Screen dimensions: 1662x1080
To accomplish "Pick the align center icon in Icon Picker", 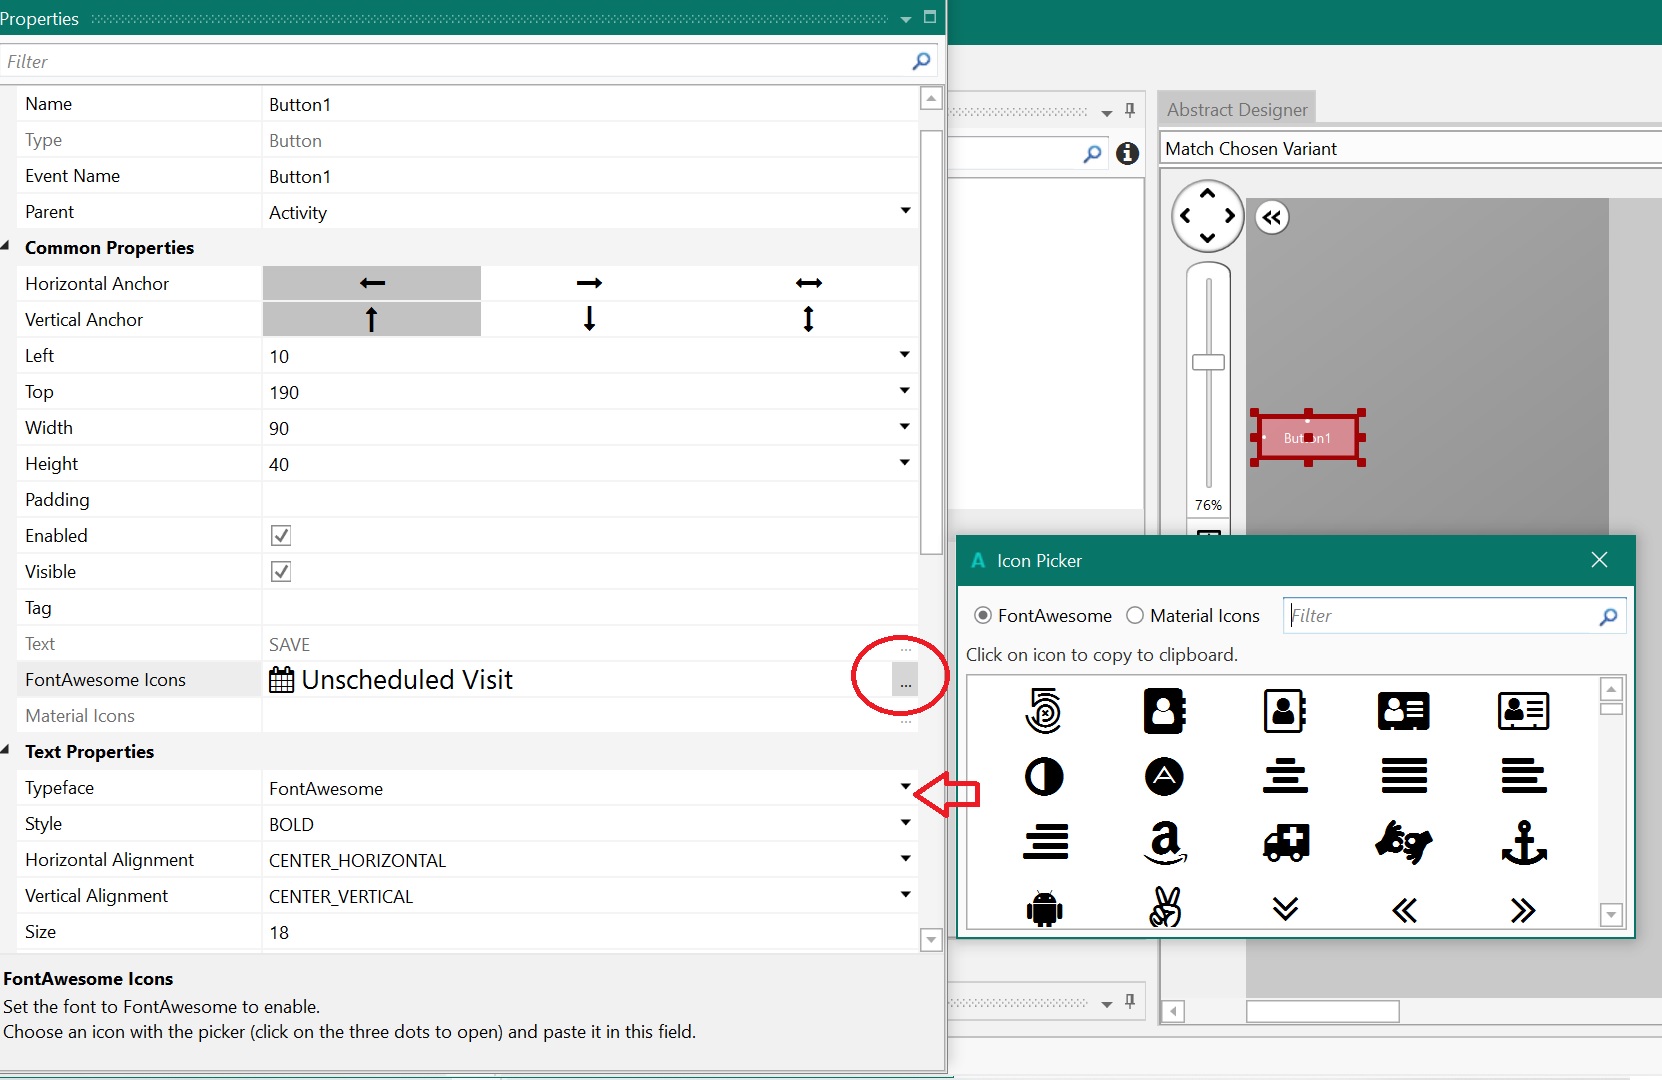I will tap(1285, 776).
